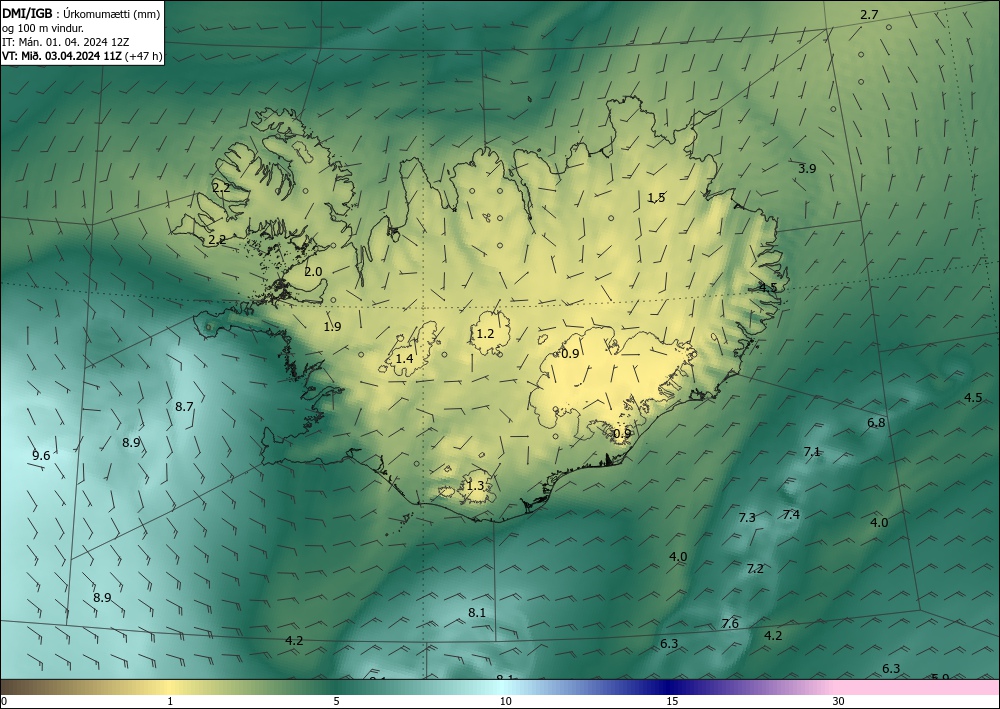The width and height of the screenshot is (1000, 709).
Task: Click the 7.3 value on the map
Action: click(747, 518)
